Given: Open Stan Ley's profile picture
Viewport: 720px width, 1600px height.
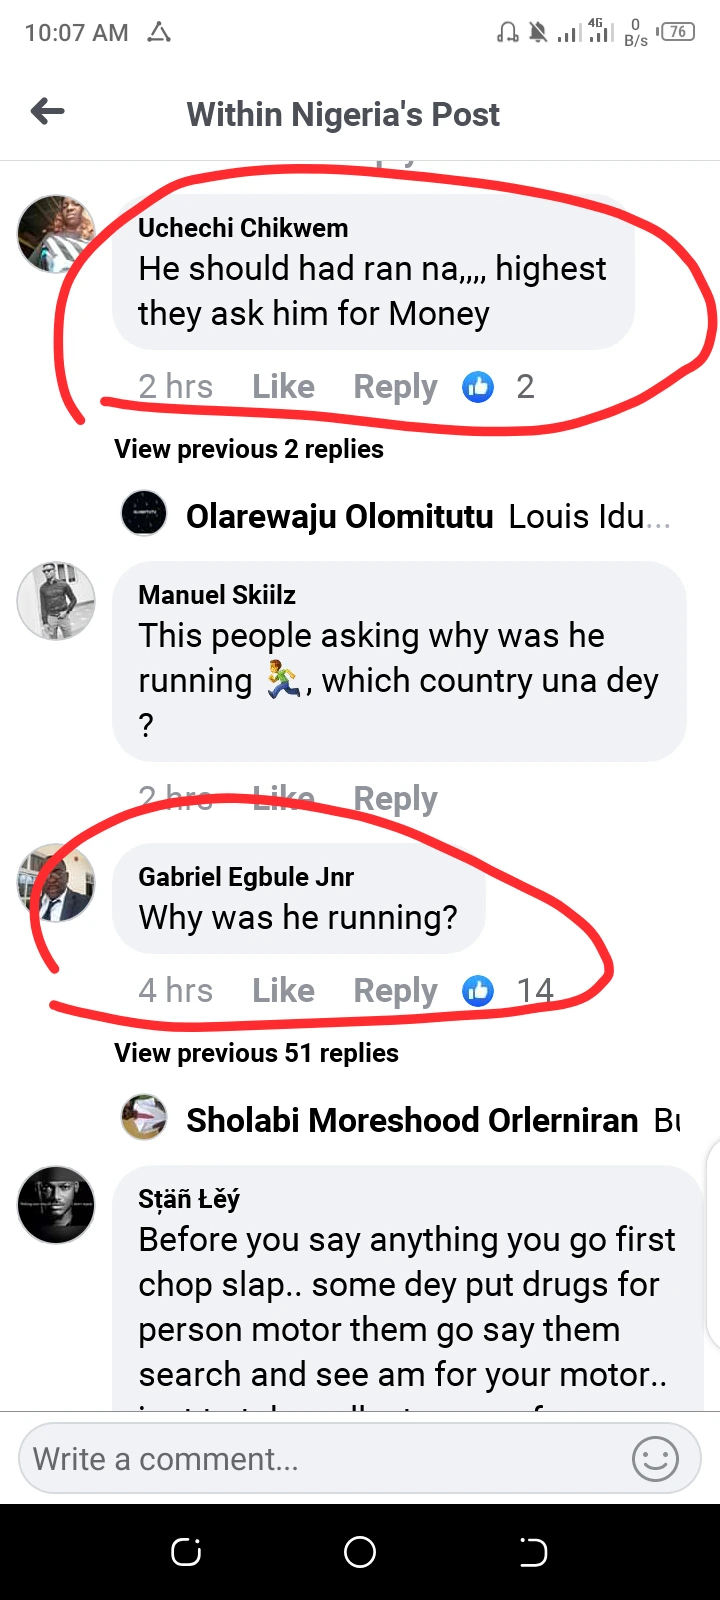Looking at the screenshot, I should pyautogui.click(x=56, y=1204).
